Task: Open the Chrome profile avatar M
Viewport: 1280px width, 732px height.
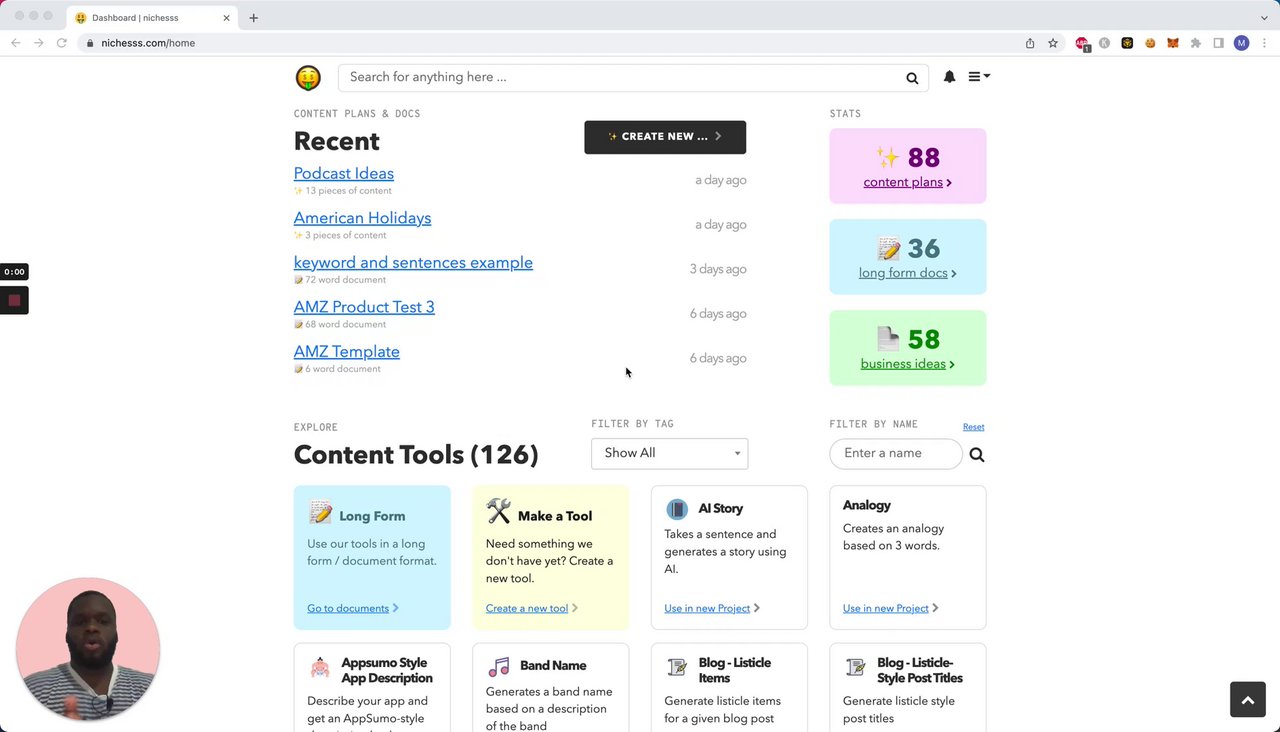Action: click(1241, 43)
